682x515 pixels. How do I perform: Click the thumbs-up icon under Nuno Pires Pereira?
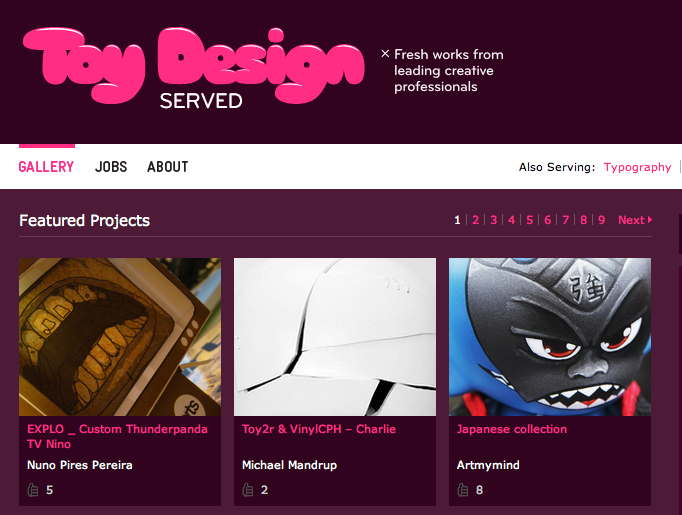point(33,490)
